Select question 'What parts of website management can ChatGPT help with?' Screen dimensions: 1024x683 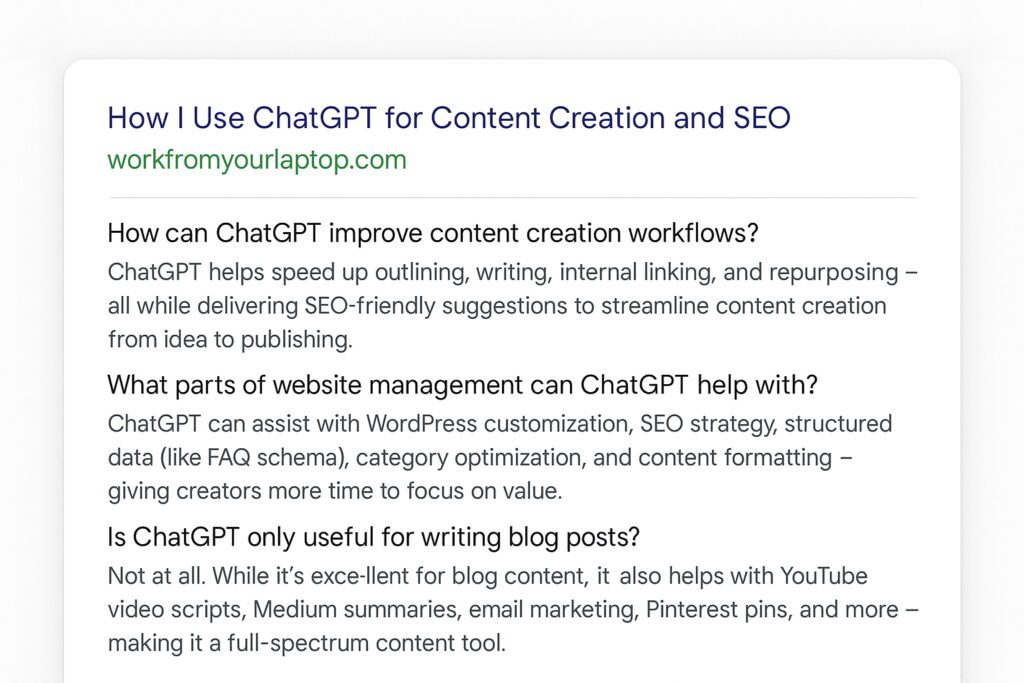462,385
